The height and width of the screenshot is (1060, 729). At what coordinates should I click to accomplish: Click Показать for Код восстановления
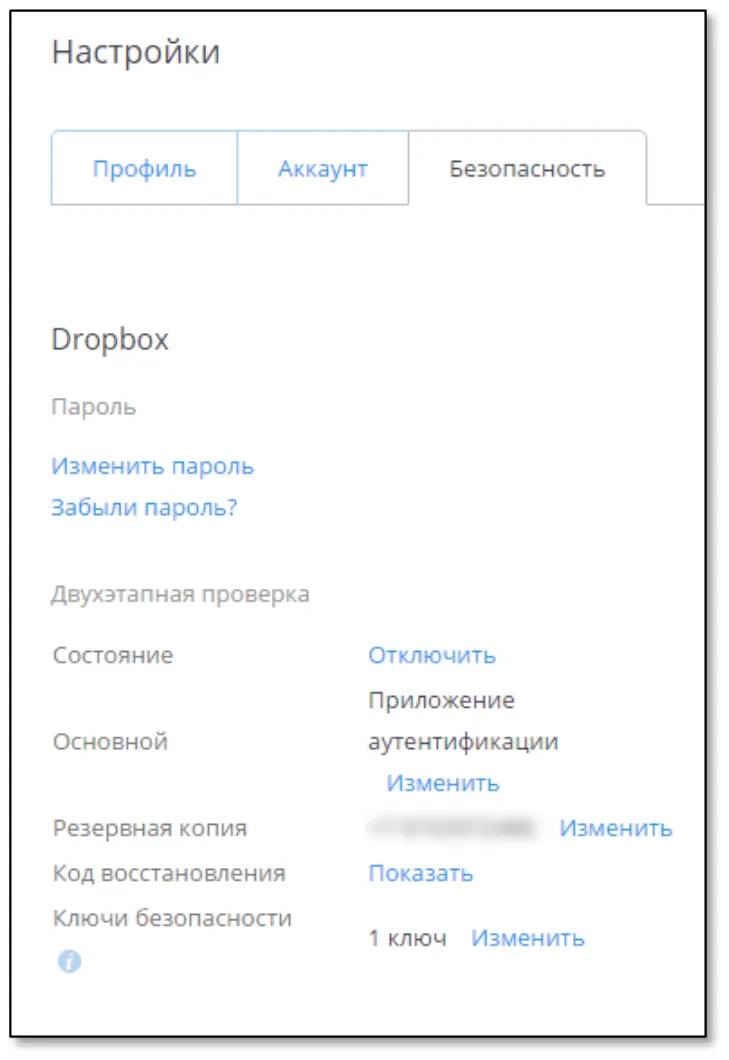click(x=420, y=873)
